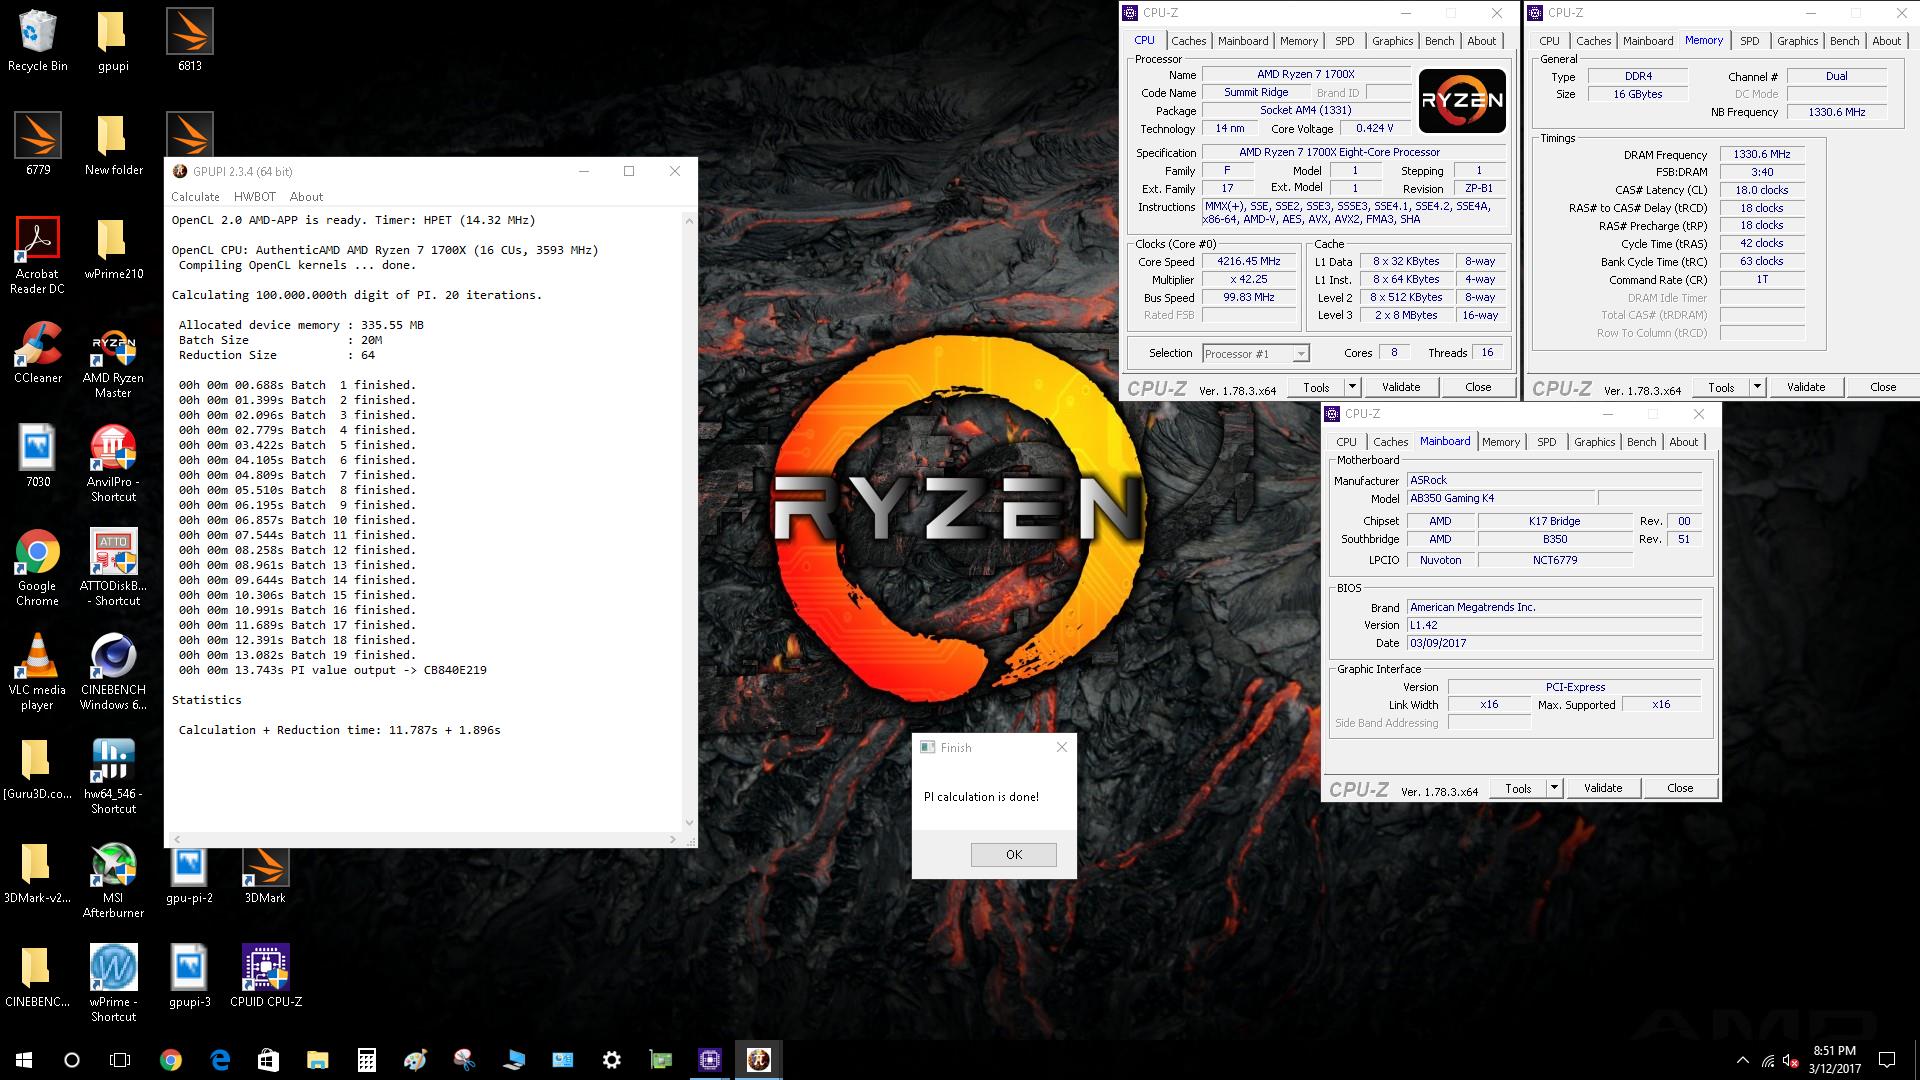1920x1080 pixels.
Task: Expand Tools dropdown in CPU-Z Mainboard window
Action: [1554, 788]
